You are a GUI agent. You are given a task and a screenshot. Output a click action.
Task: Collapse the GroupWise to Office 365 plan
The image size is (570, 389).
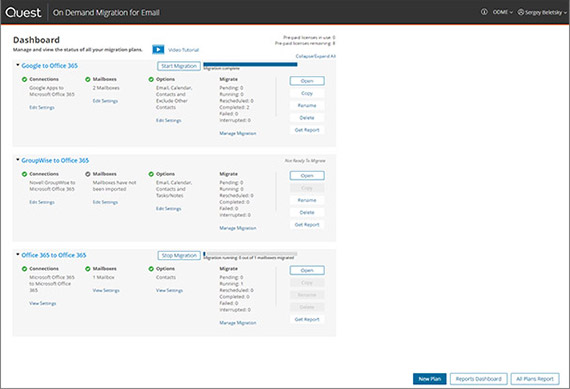(17, 160)
